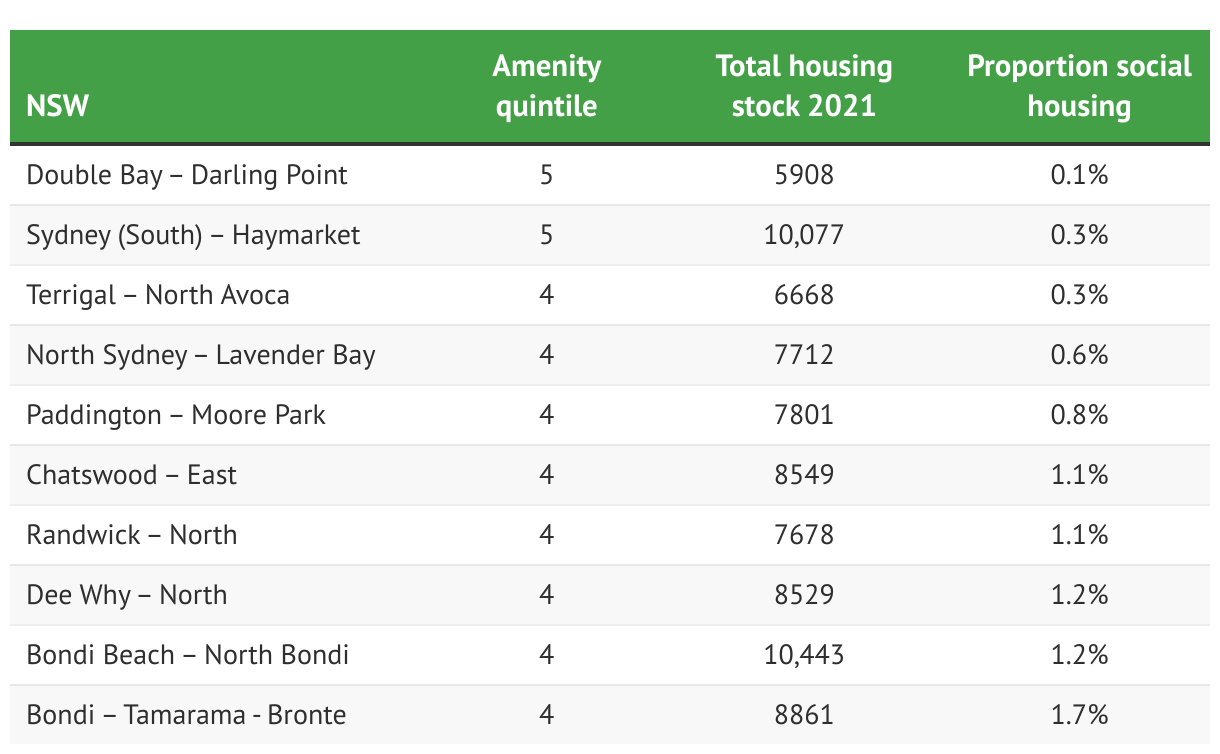
Task: Click the 0.1% social housing value
Action: click(x=1079, y=175)
